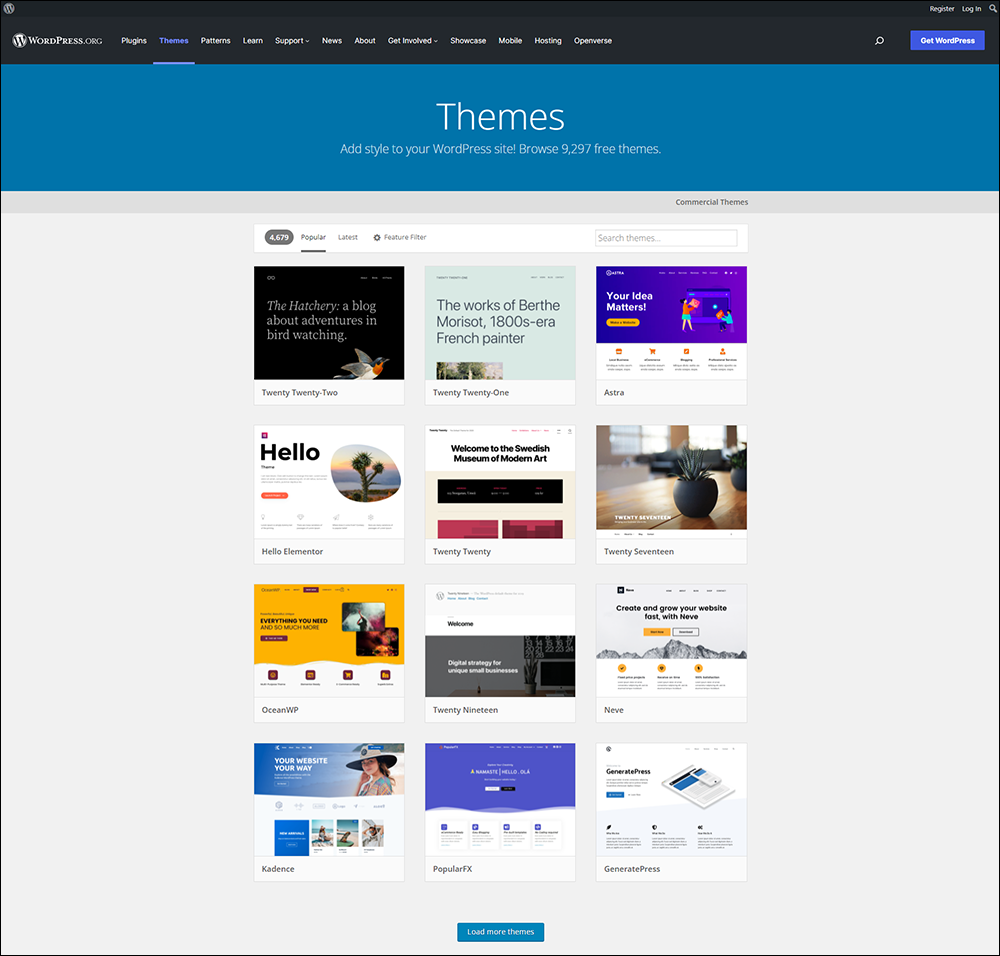Expand the Support menu dropdown
1000x956 pixels.
tap(292, 40)
